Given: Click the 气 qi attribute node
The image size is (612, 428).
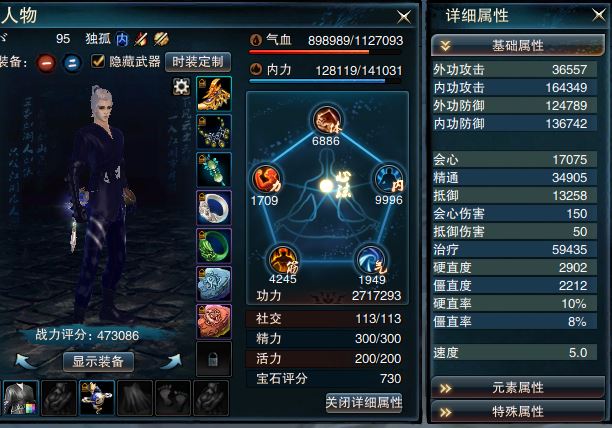Looking at the screenshot, I should click(370, 260).
